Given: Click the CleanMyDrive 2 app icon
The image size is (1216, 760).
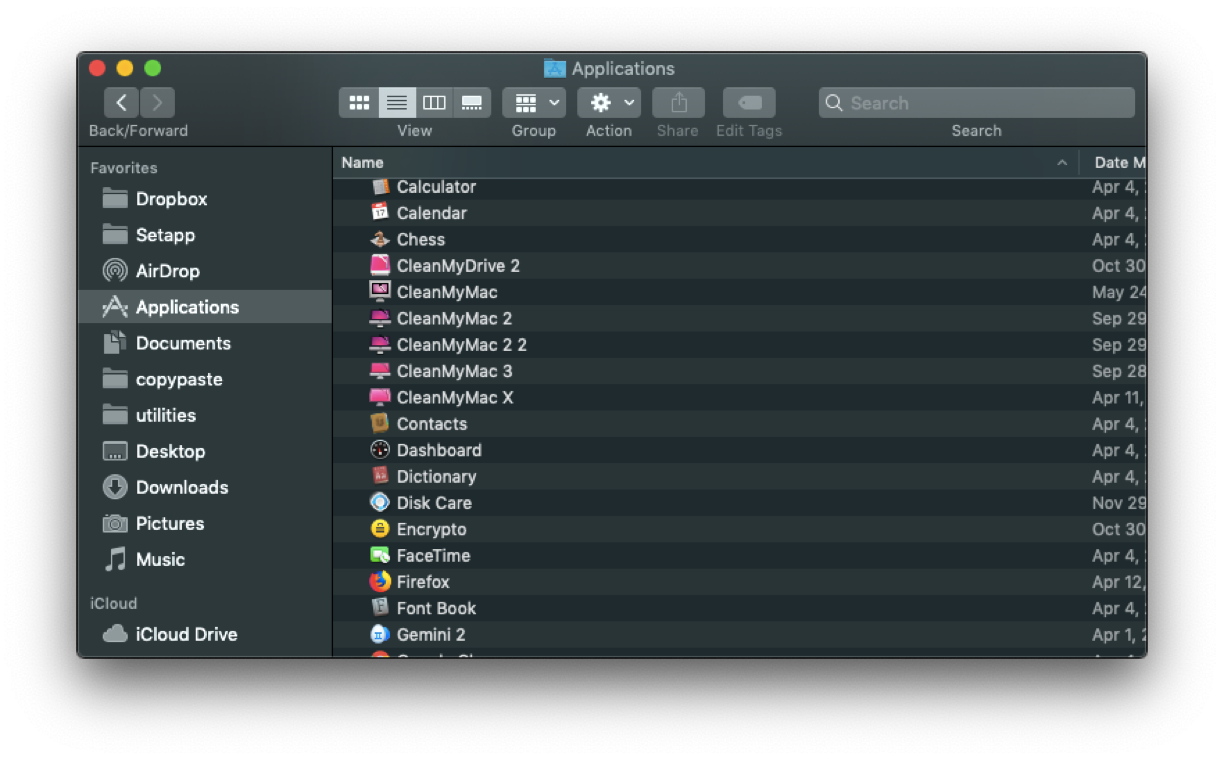Looking at the screenshot, I should tap(380, 265).
